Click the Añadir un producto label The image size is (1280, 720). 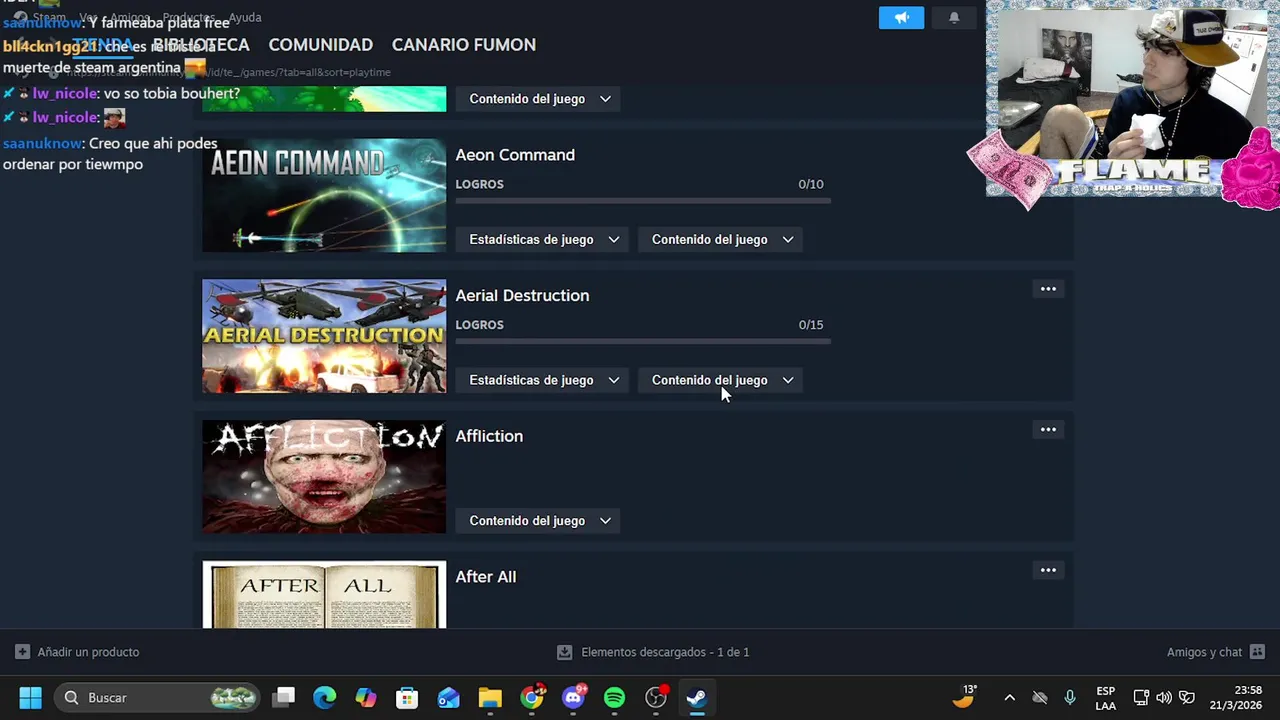pos(88,652)
